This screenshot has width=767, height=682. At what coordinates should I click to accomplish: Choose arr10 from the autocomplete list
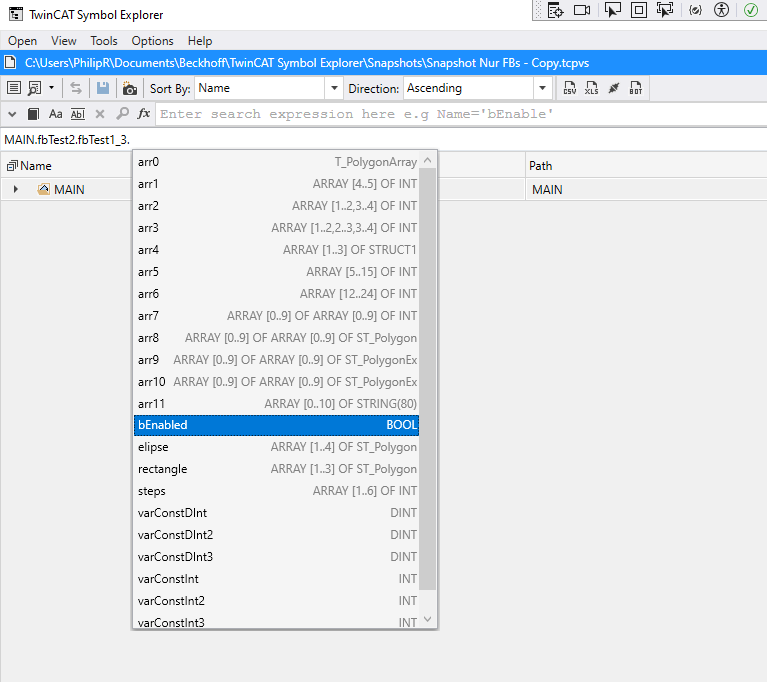click(x=277, y=382)
